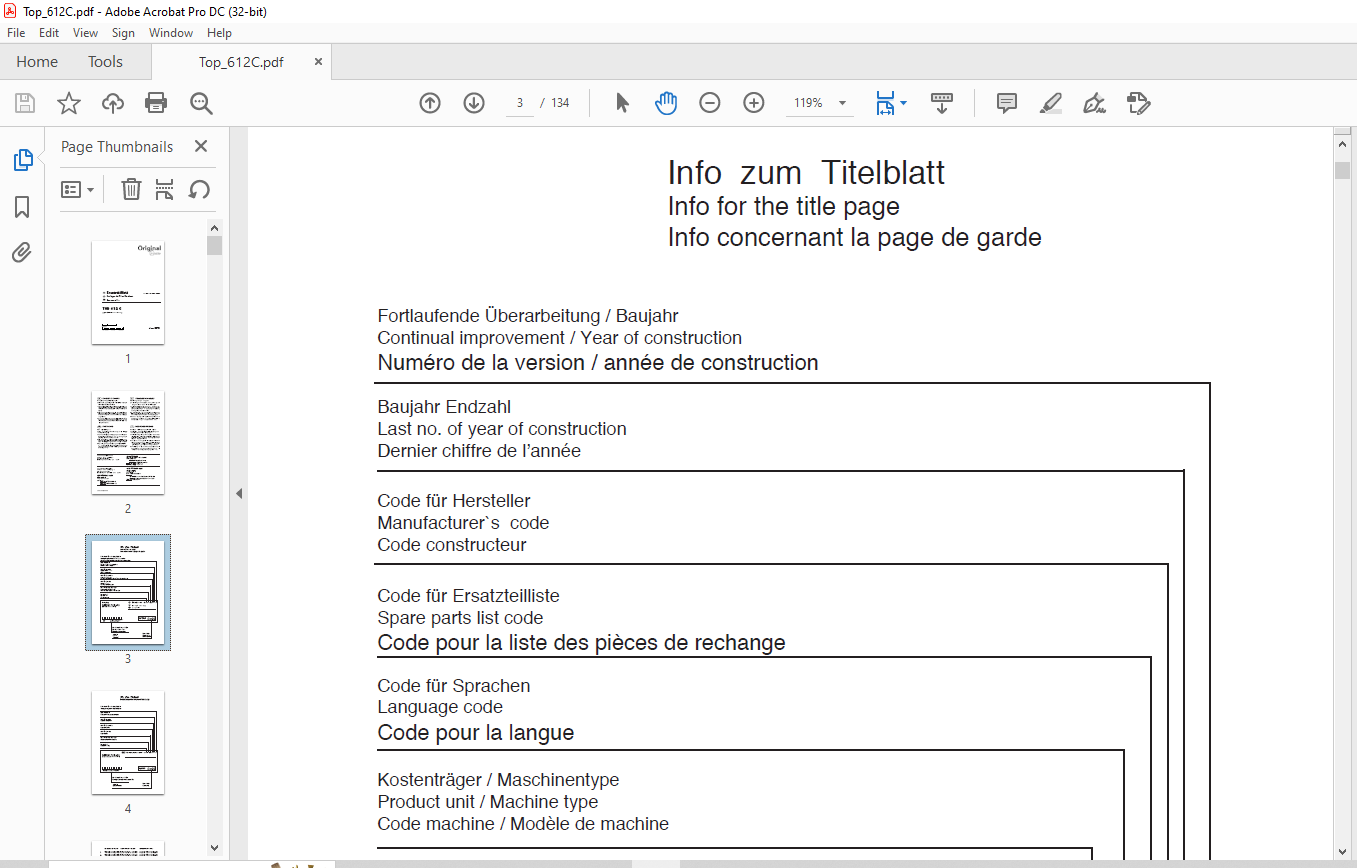Image resolution: width=1357 pixels, height=868 pixels.
Task: Zoom out using the minus icon
Action: 710,103
